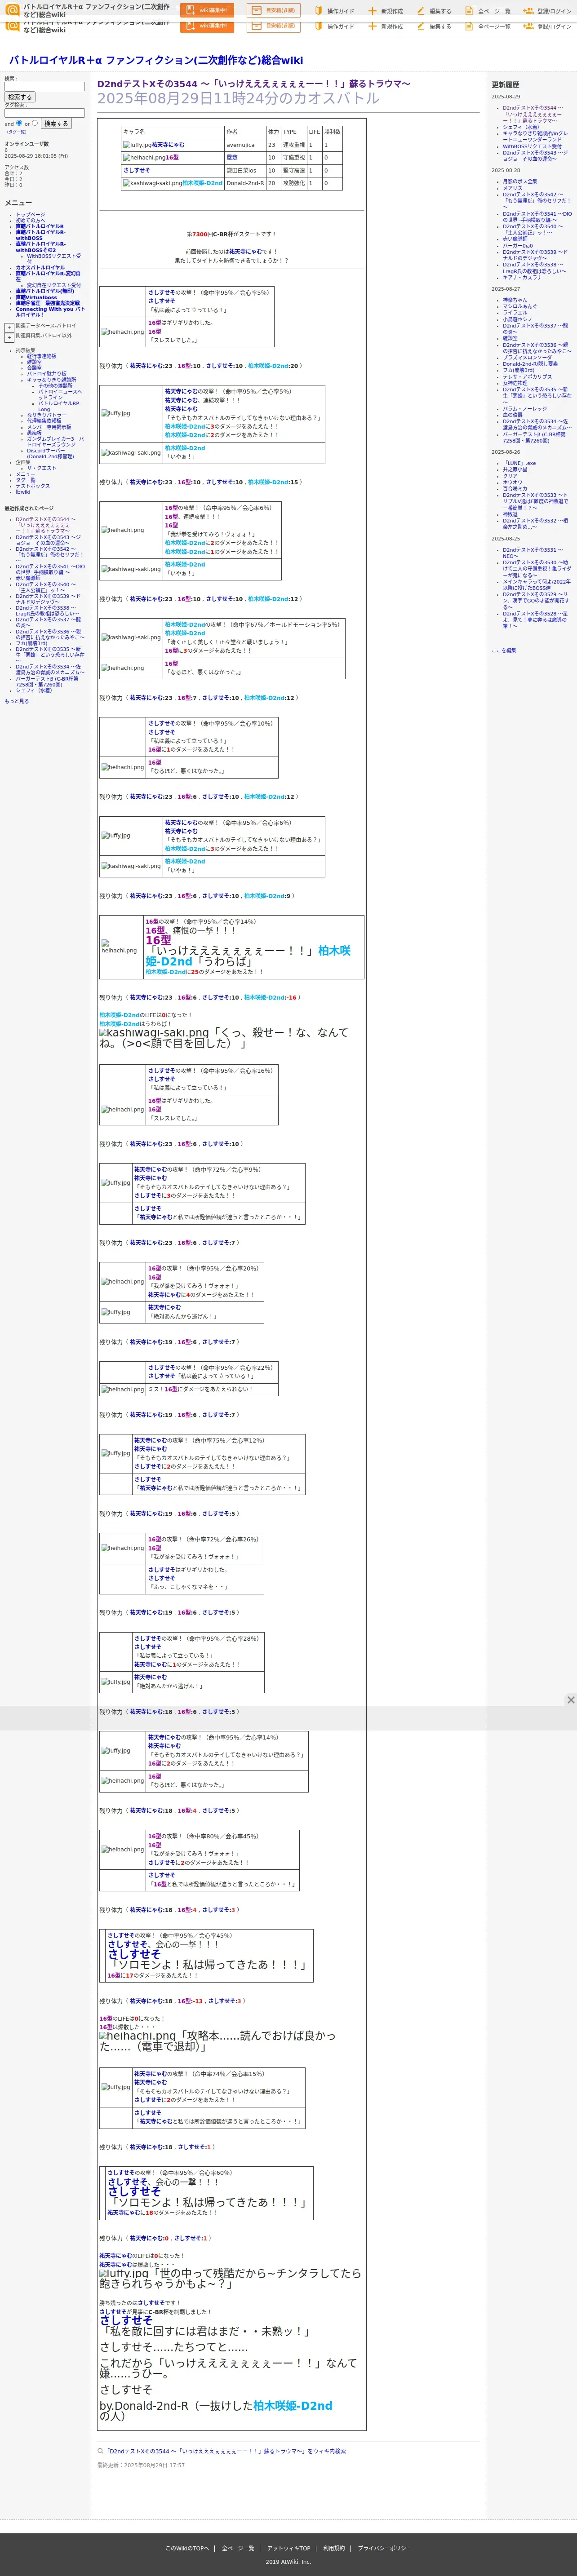Screen dimensions: 577x2576
Task: Open バトロイニュースヘッドライン link
Action: tap(60, 394)
